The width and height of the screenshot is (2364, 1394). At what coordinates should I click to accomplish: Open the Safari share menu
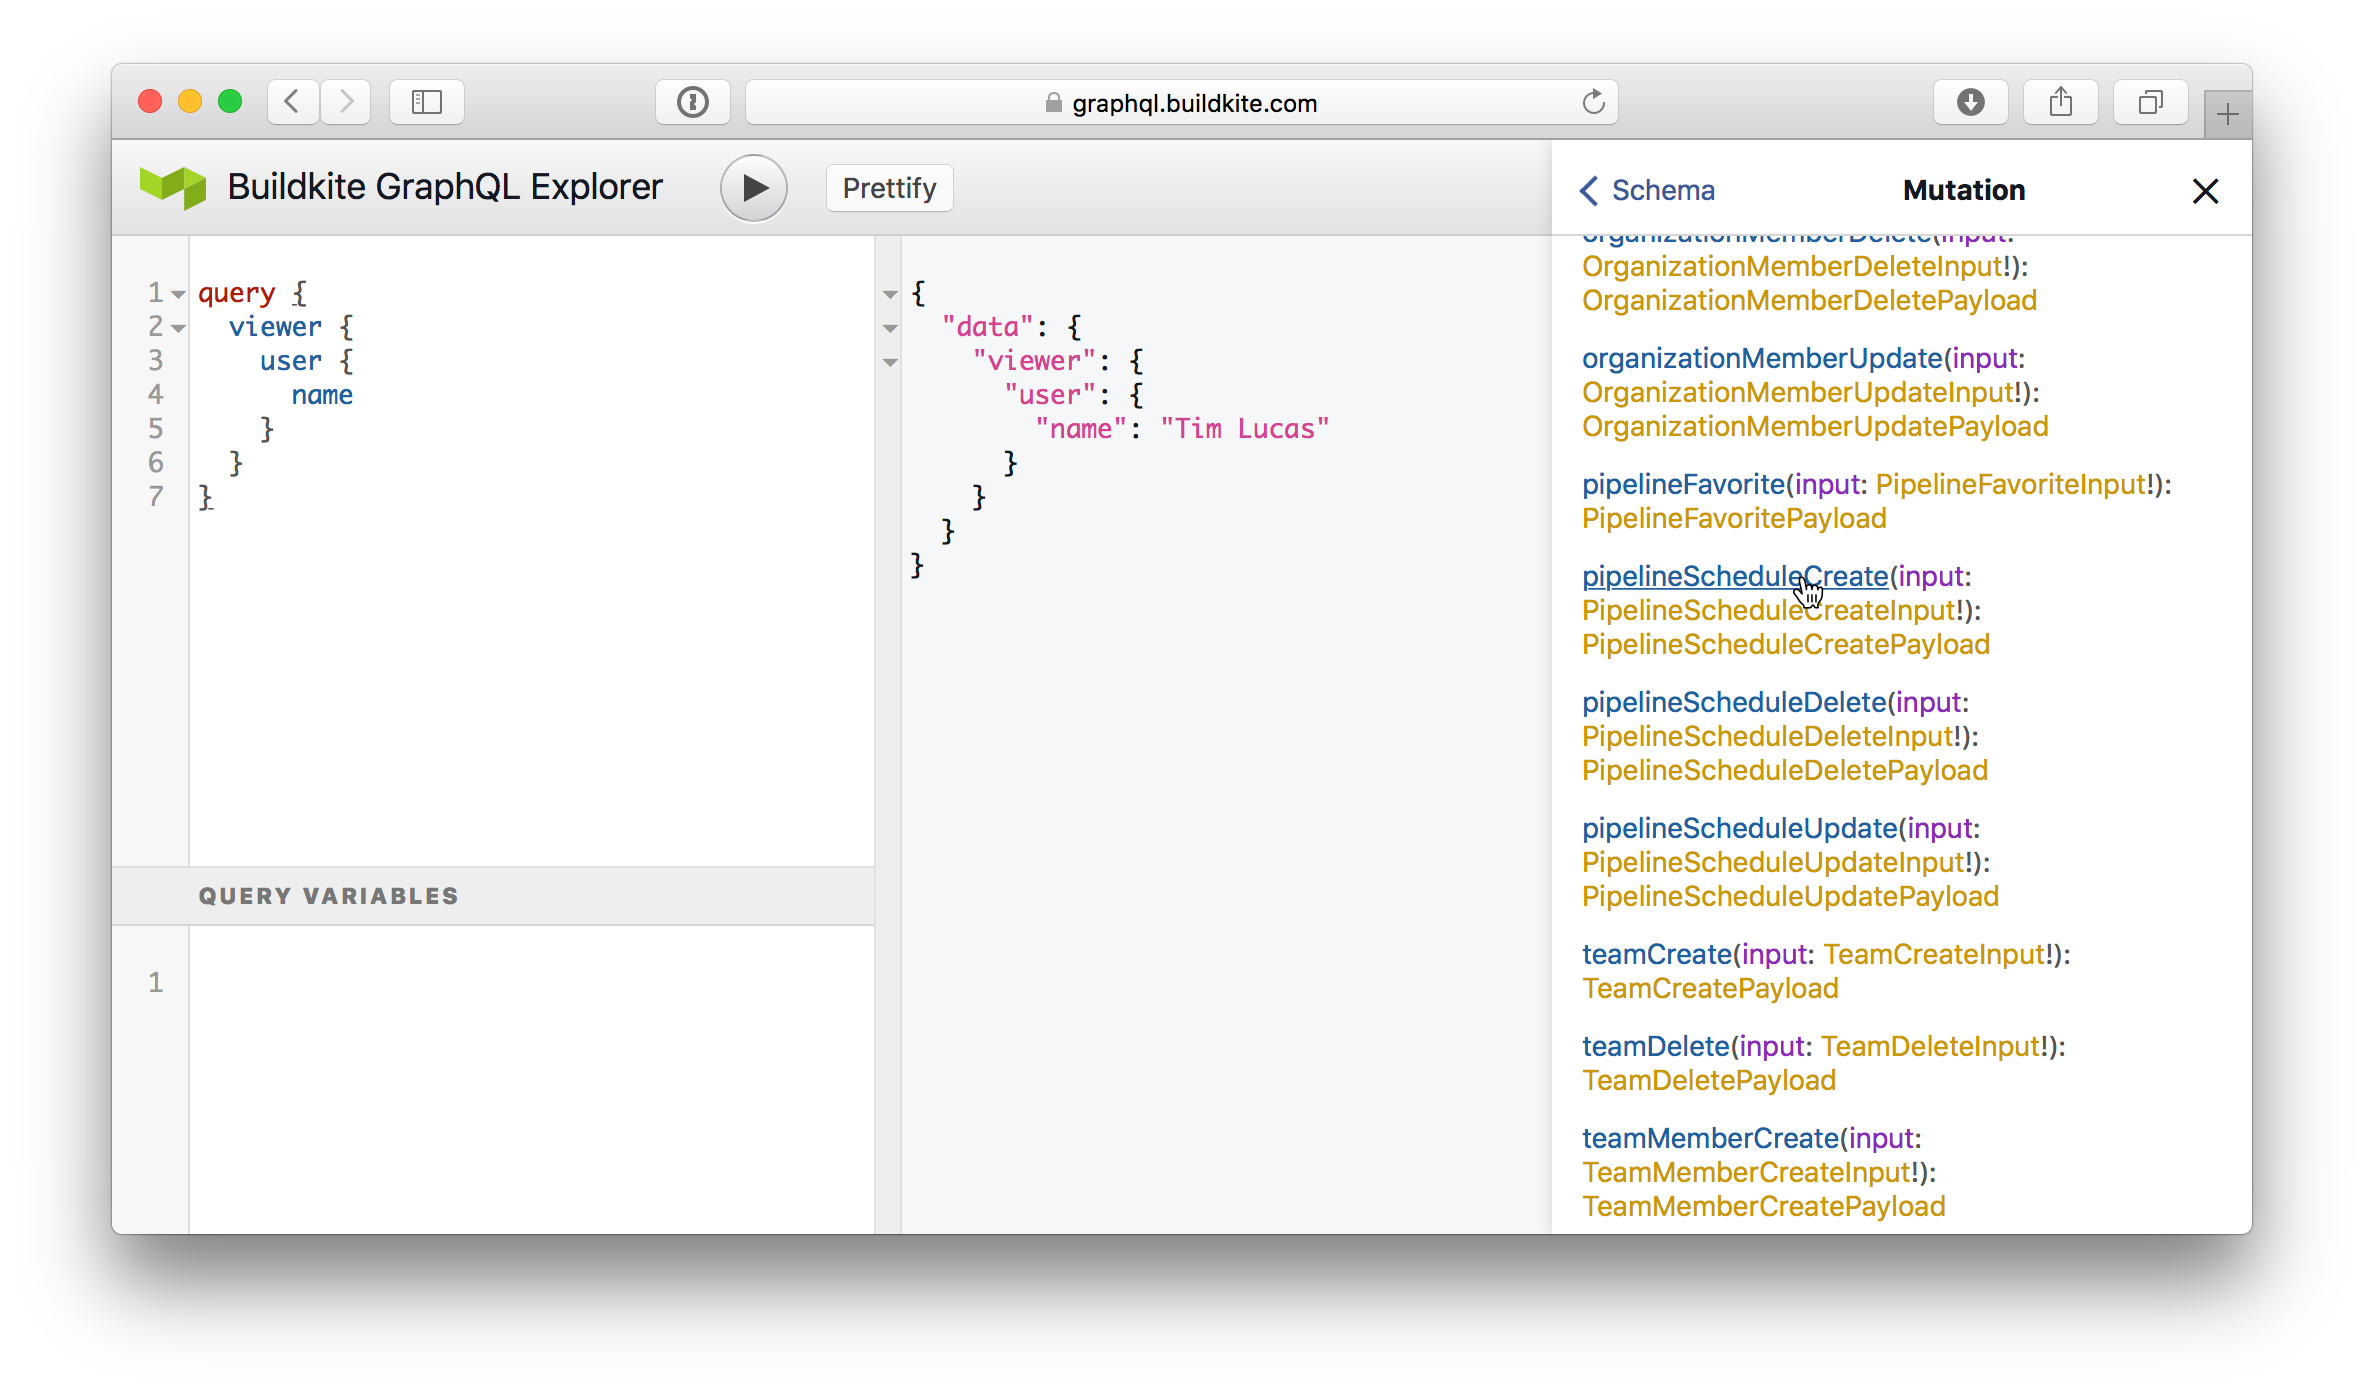[x=2060, y=102]
